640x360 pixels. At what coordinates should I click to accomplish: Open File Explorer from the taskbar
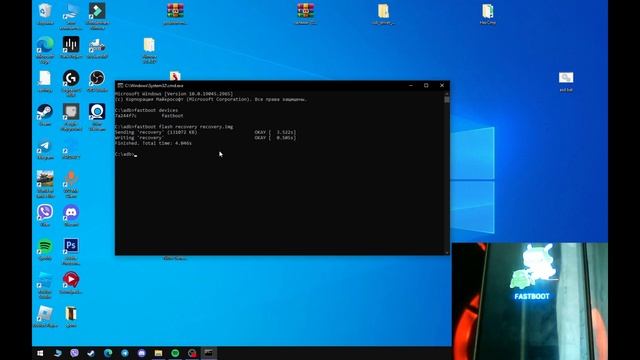click(158, 353)
